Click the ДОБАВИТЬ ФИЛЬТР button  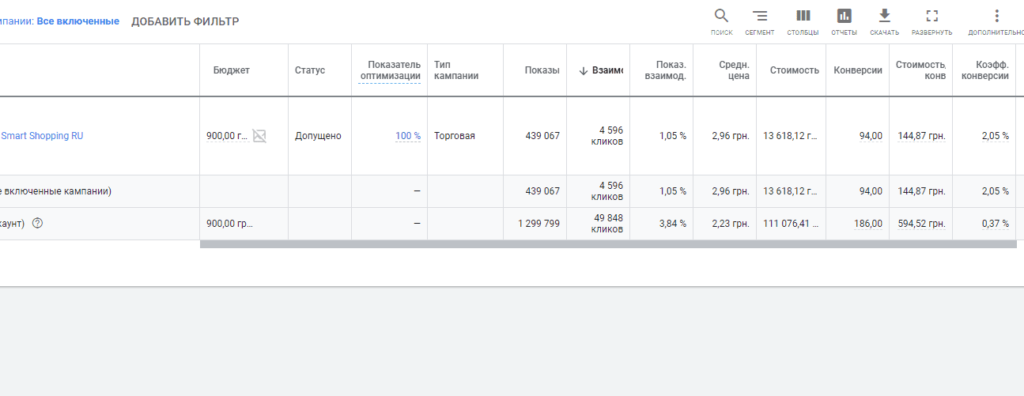point(185,22)
